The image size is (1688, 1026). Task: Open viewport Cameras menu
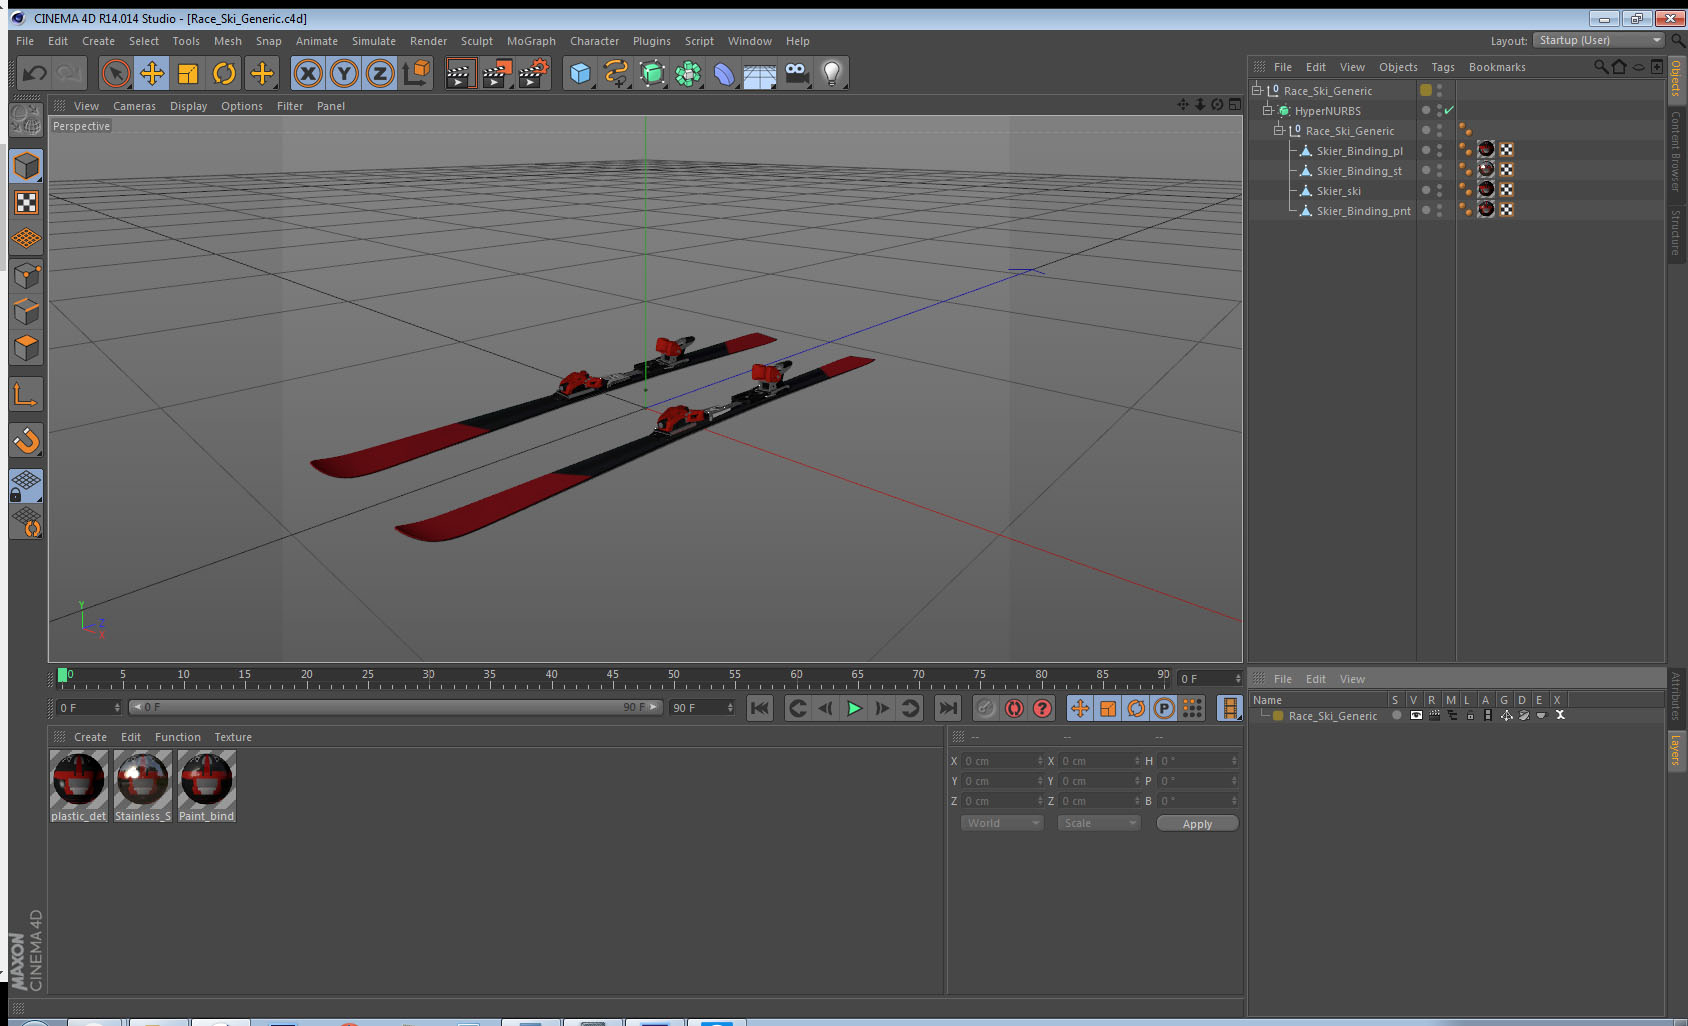click(x=134, y=106)
